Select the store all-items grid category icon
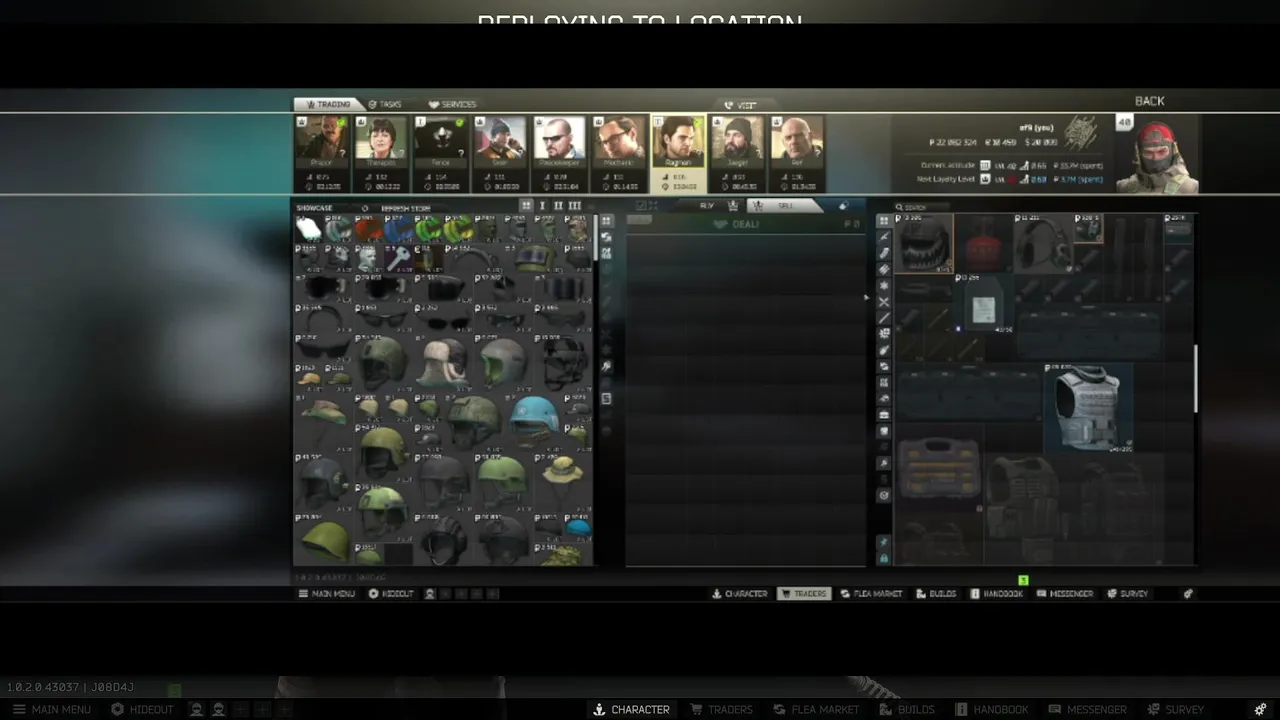 [606, 221]
